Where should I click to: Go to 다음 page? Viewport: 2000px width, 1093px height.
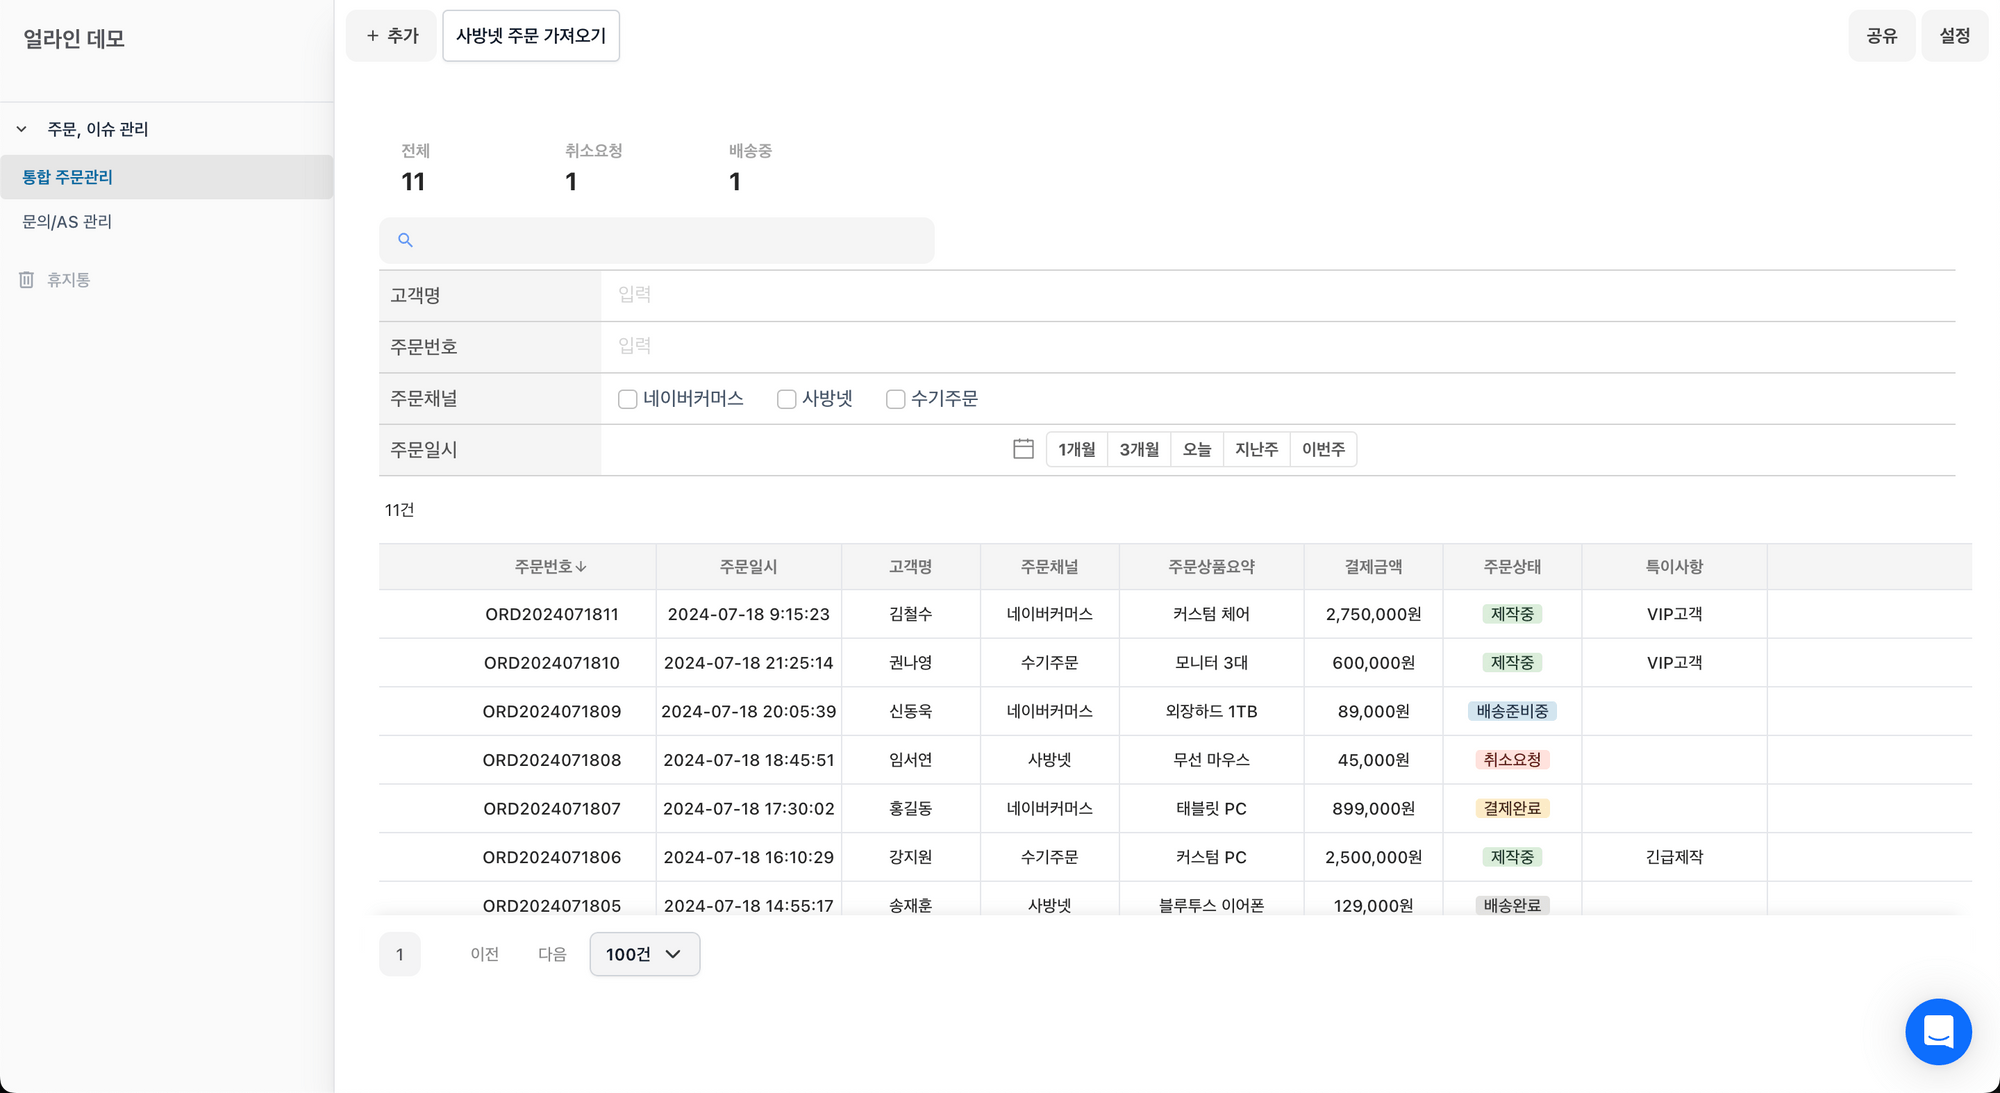pos(552,954)
